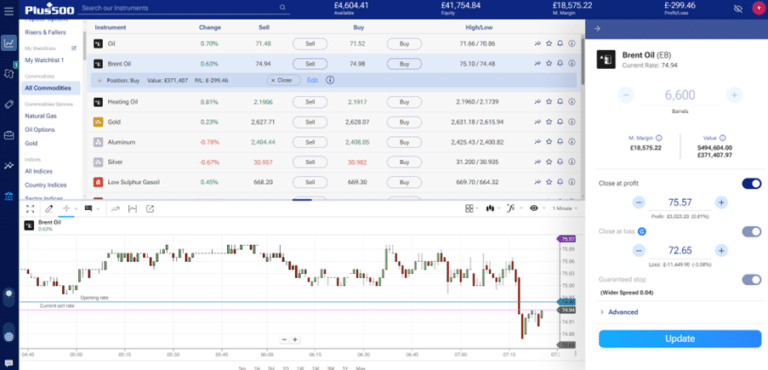Viewport: 768px width, 370px height.
Task: Open Value info icon in order panel
Action: pyautogui.click(x=723, y=138)
